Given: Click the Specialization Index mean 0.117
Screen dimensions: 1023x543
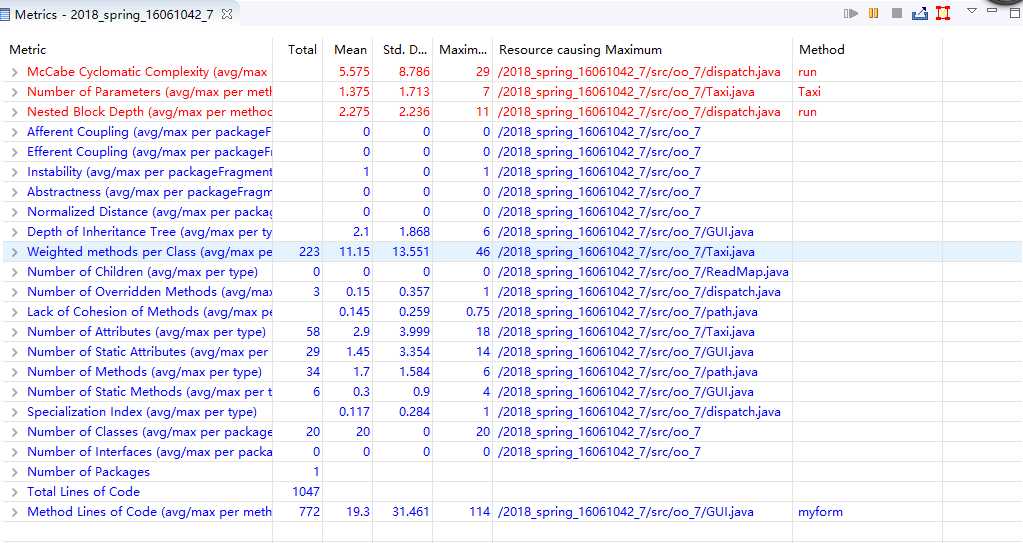Looking at the screenshot, I should pyautogui.click(x=354, y=412).
